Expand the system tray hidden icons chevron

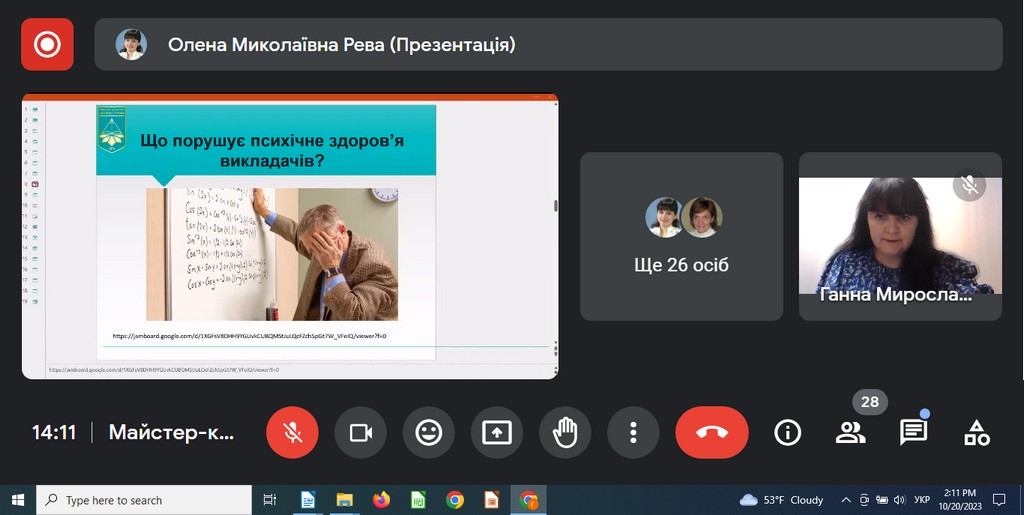pyautogui.click(x=846, y=500)
